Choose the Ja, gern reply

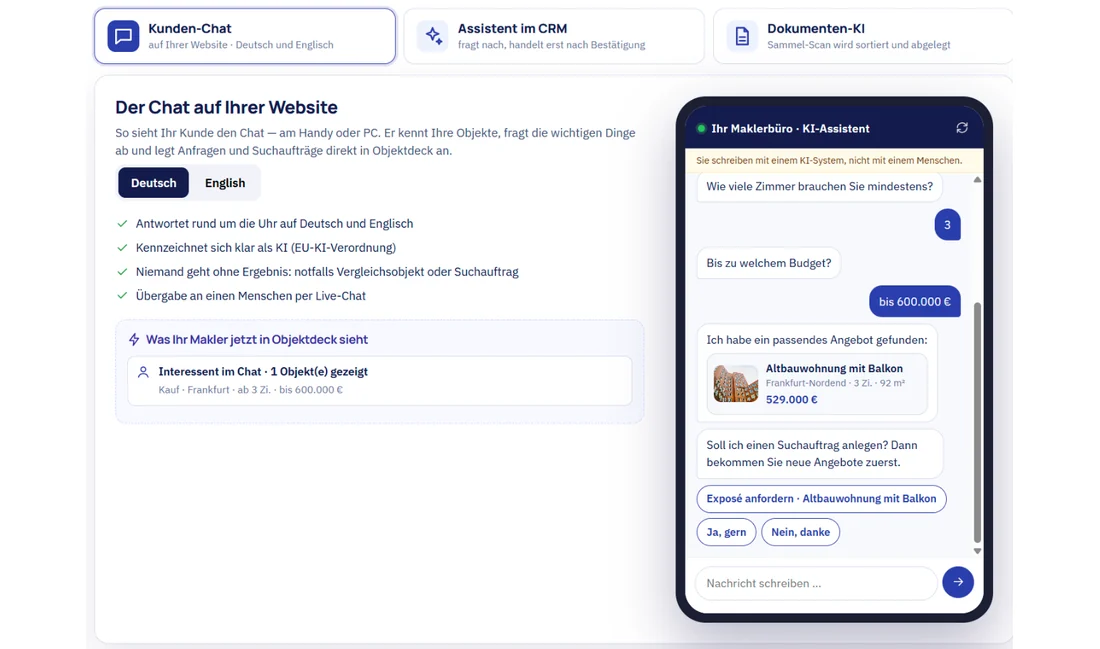point(726,532)
